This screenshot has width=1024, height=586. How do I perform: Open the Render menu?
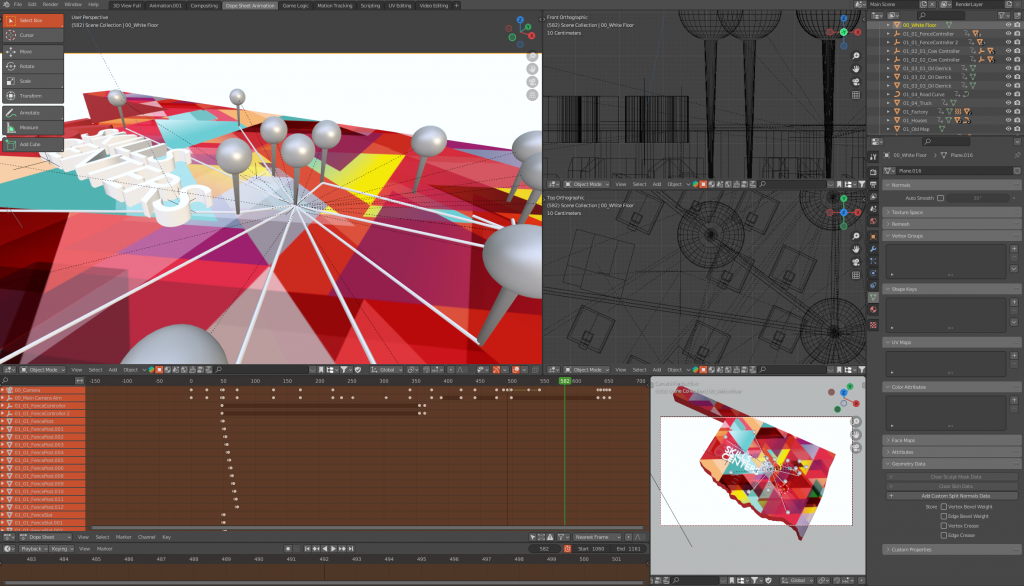click(50, 5)
